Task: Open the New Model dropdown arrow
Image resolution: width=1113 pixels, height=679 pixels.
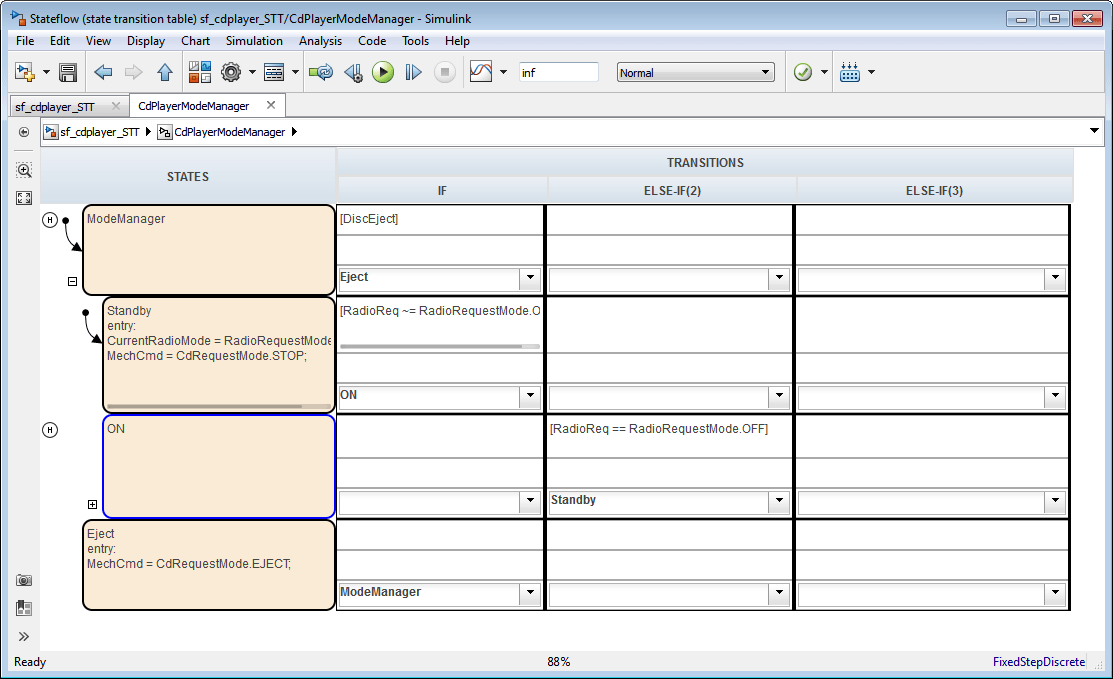Action: click(x=46, y=72)
